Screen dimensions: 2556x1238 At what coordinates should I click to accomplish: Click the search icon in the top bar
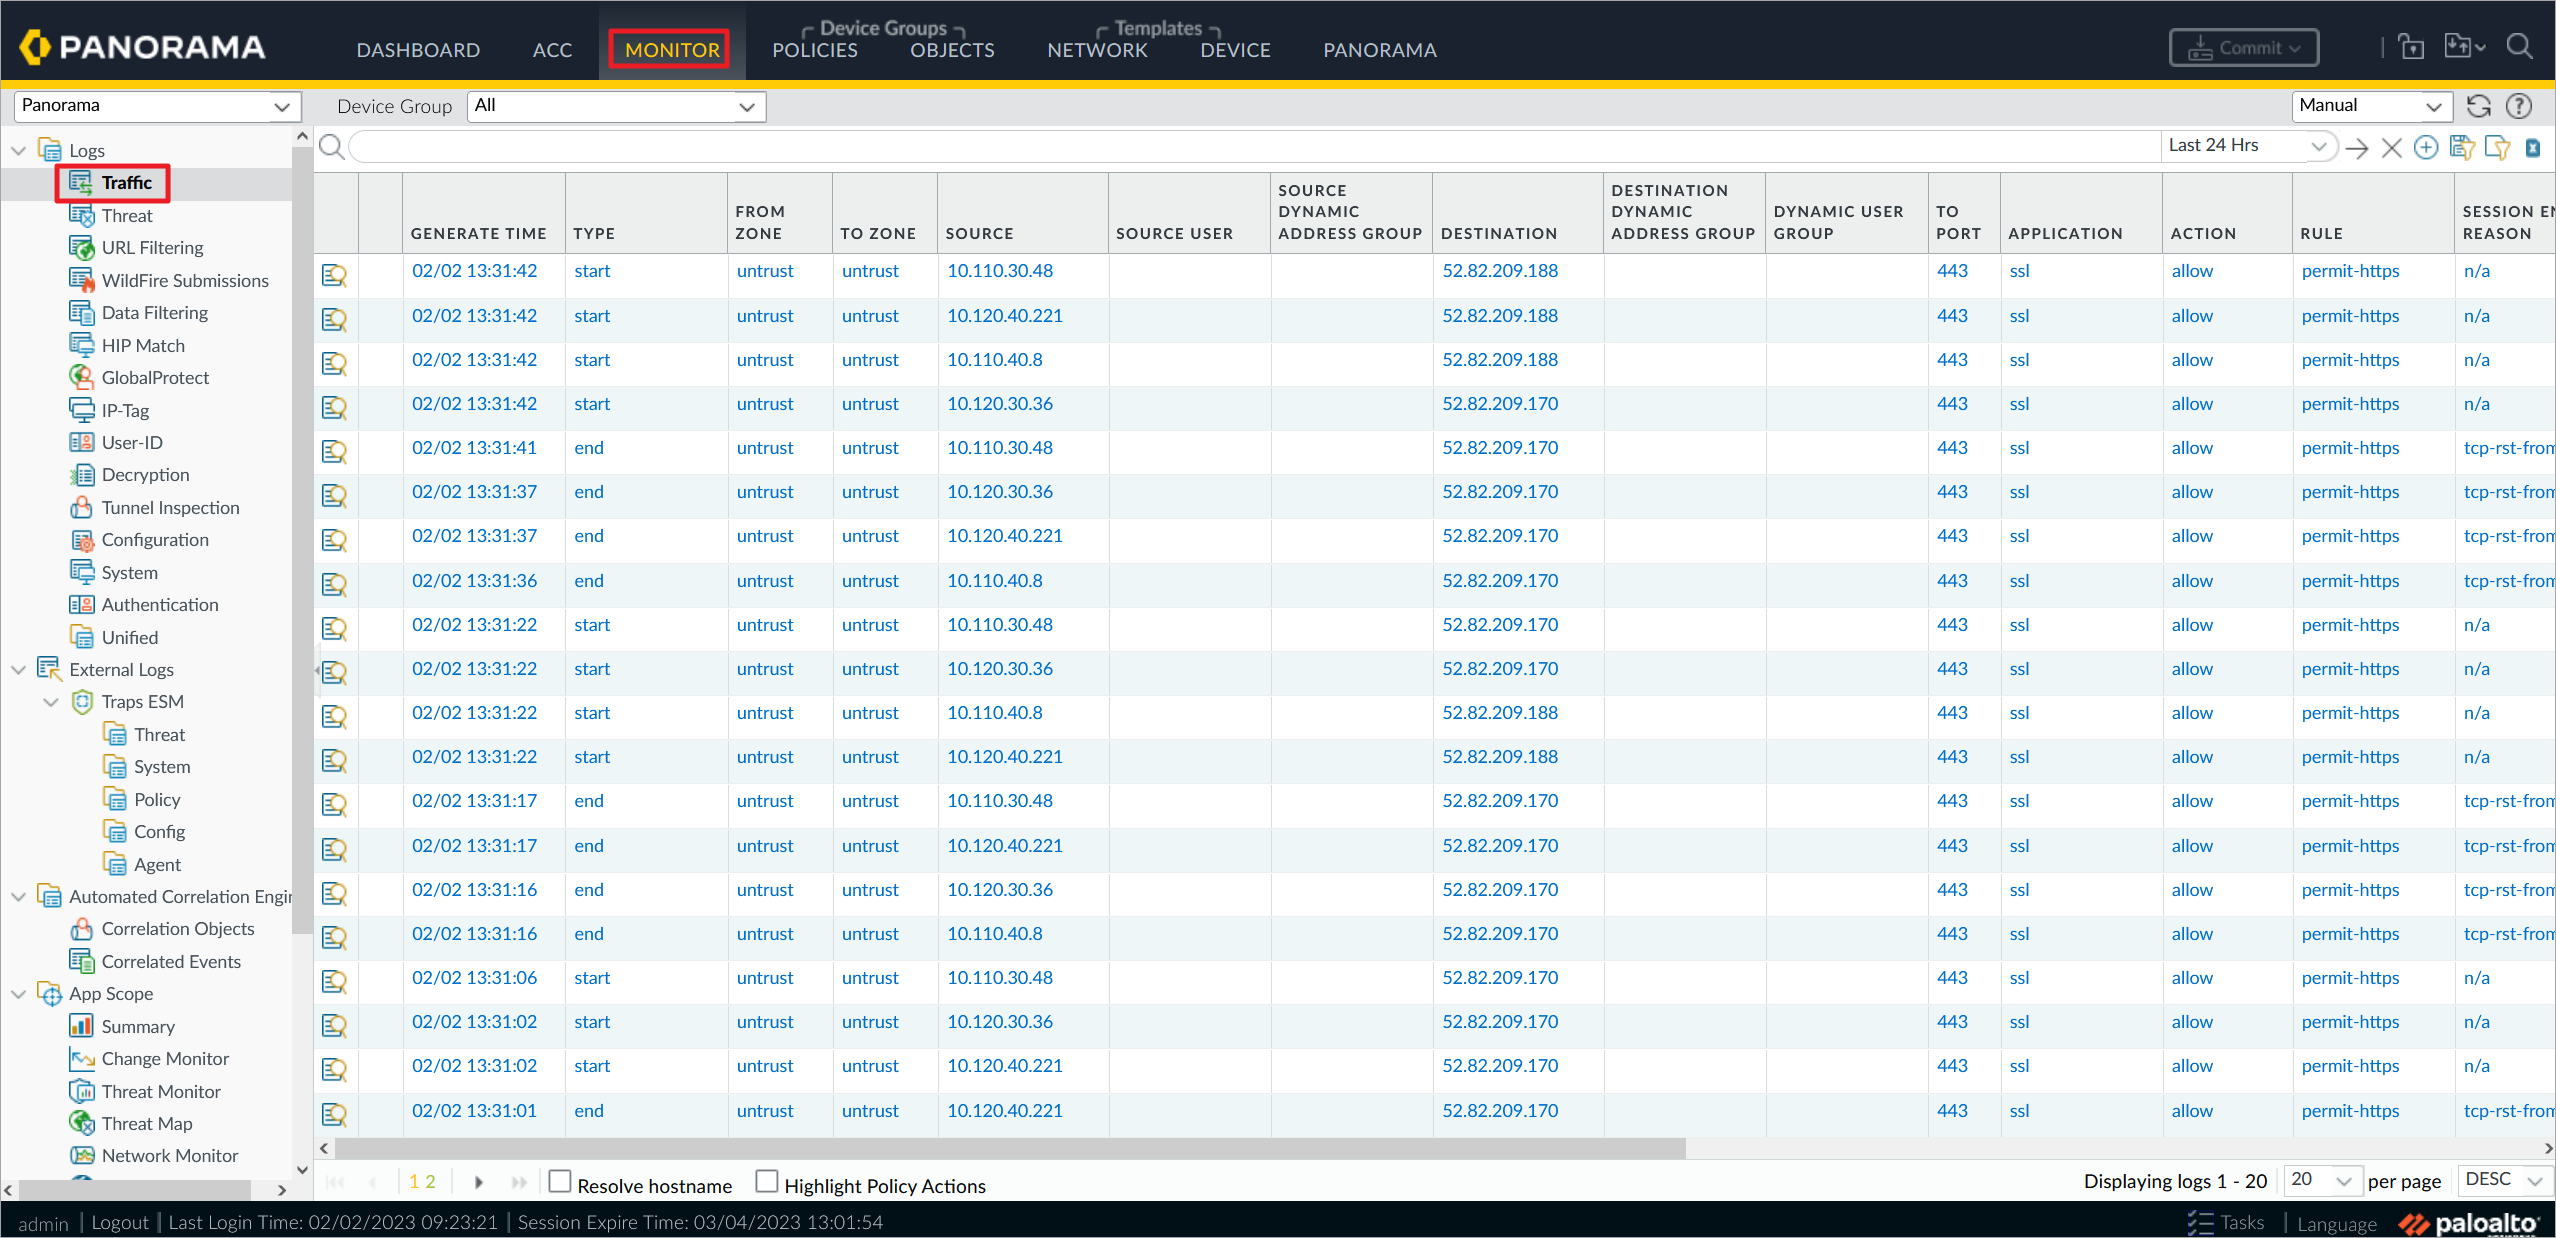pos(2519,47)
